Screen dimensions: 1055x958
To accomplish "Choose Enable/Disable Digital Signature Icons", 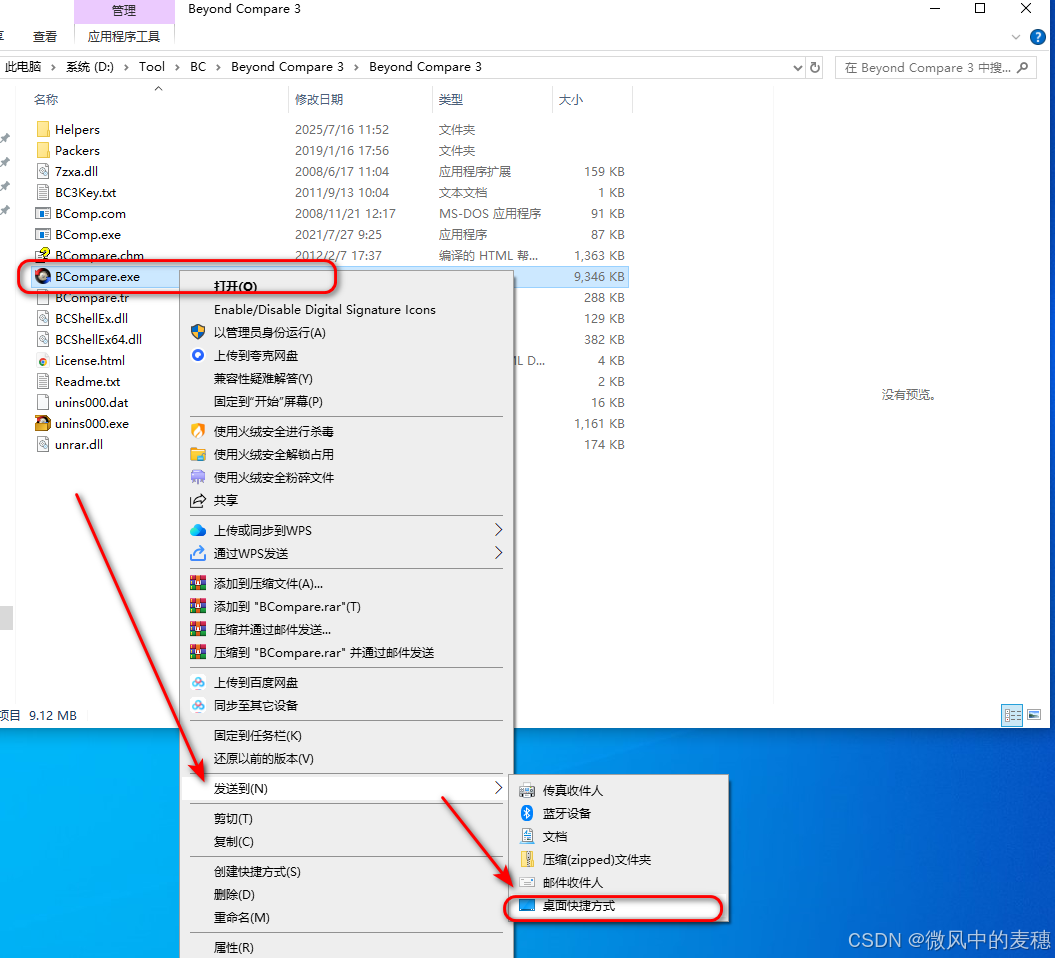I will [x=347, y=309].
